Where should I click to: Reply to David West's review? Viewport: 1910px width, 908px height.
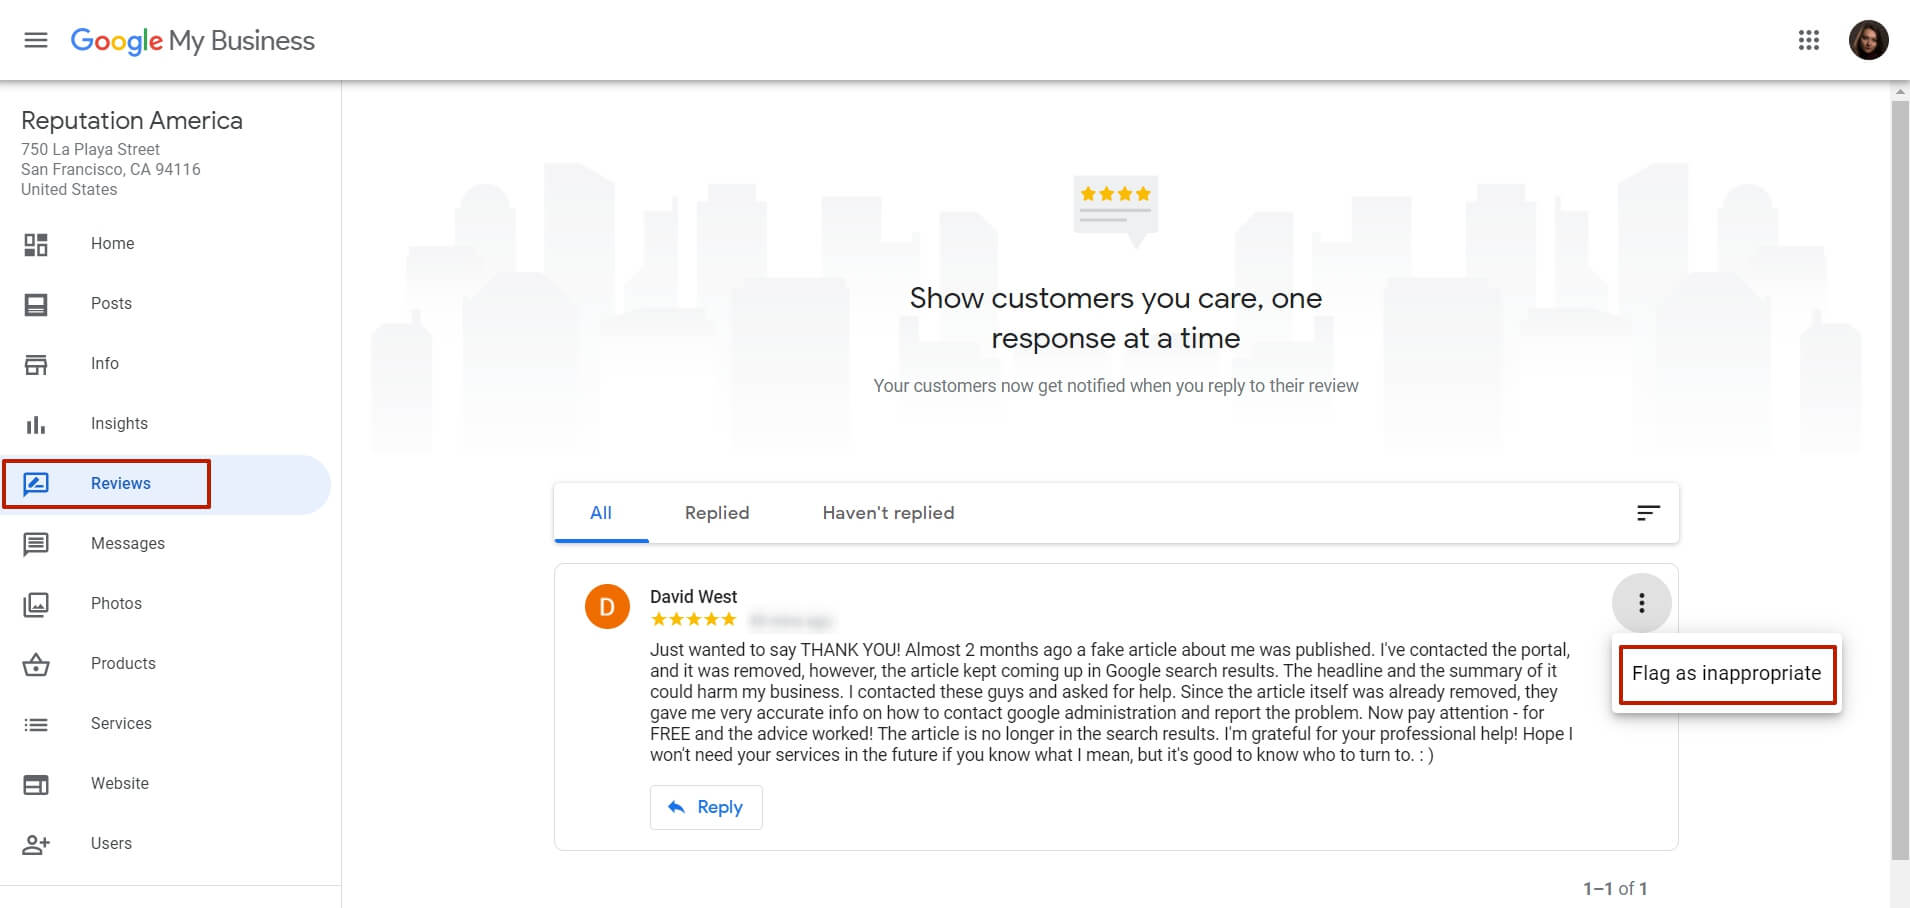[x=706, y=807]
